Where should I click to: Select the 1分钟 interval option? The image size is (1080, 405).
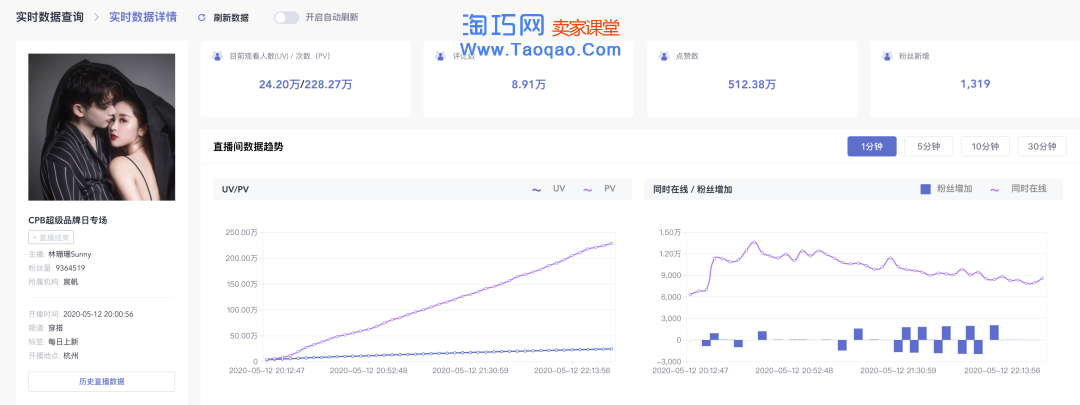tap(872, 146)
